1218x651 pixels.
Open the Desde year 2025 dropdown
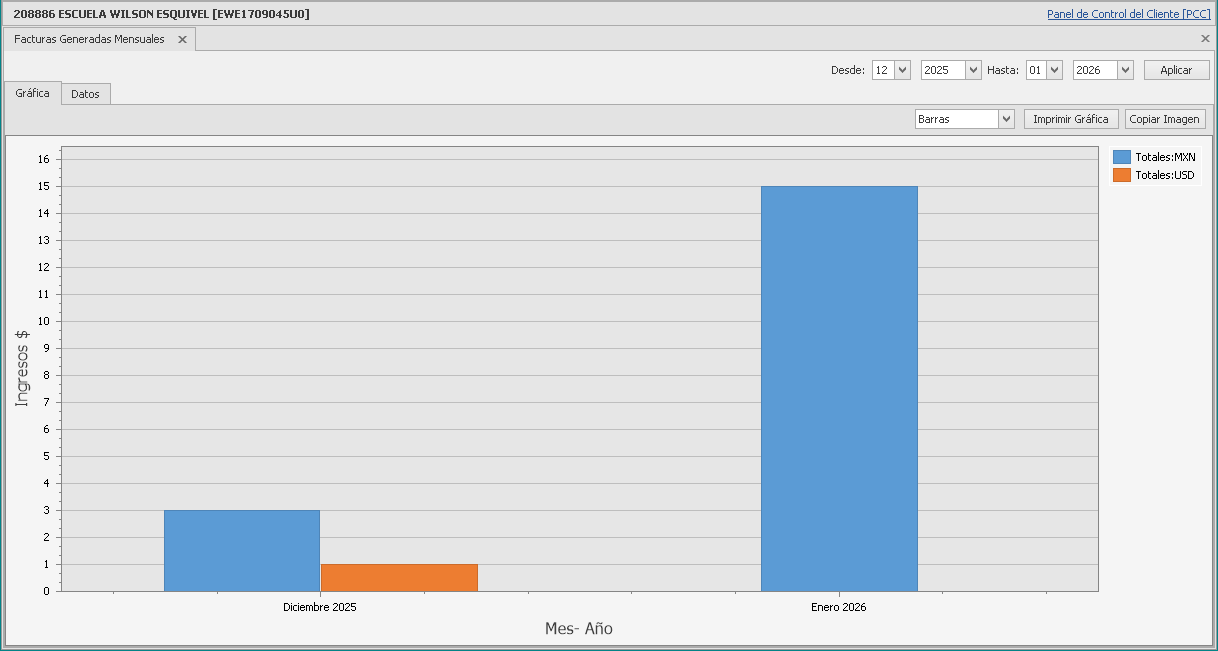pyautogui.click(x=972, y=70)
